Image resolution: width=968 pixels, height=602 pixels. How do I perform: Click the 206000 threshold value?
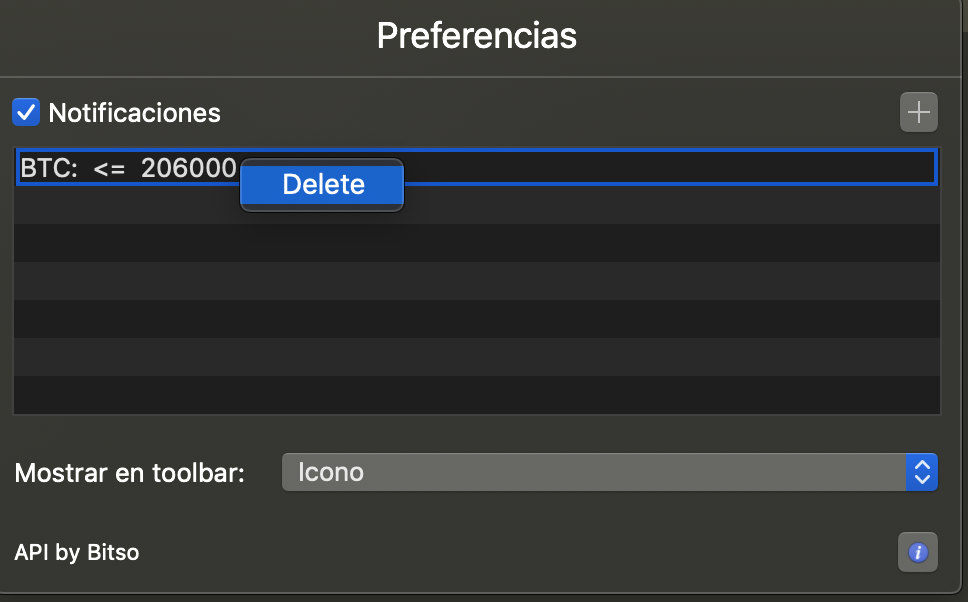[x=188, y=169]
